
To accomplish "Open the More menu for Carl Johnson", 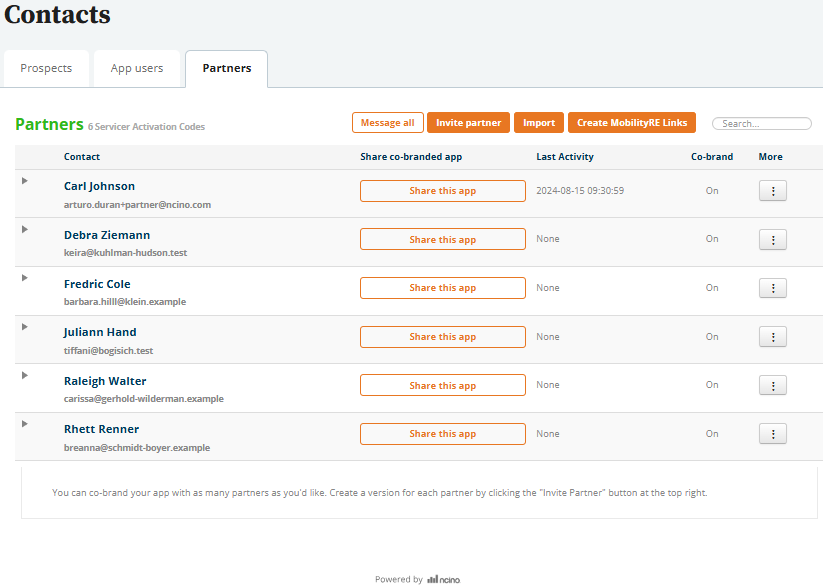I will [x=772, y=191].
